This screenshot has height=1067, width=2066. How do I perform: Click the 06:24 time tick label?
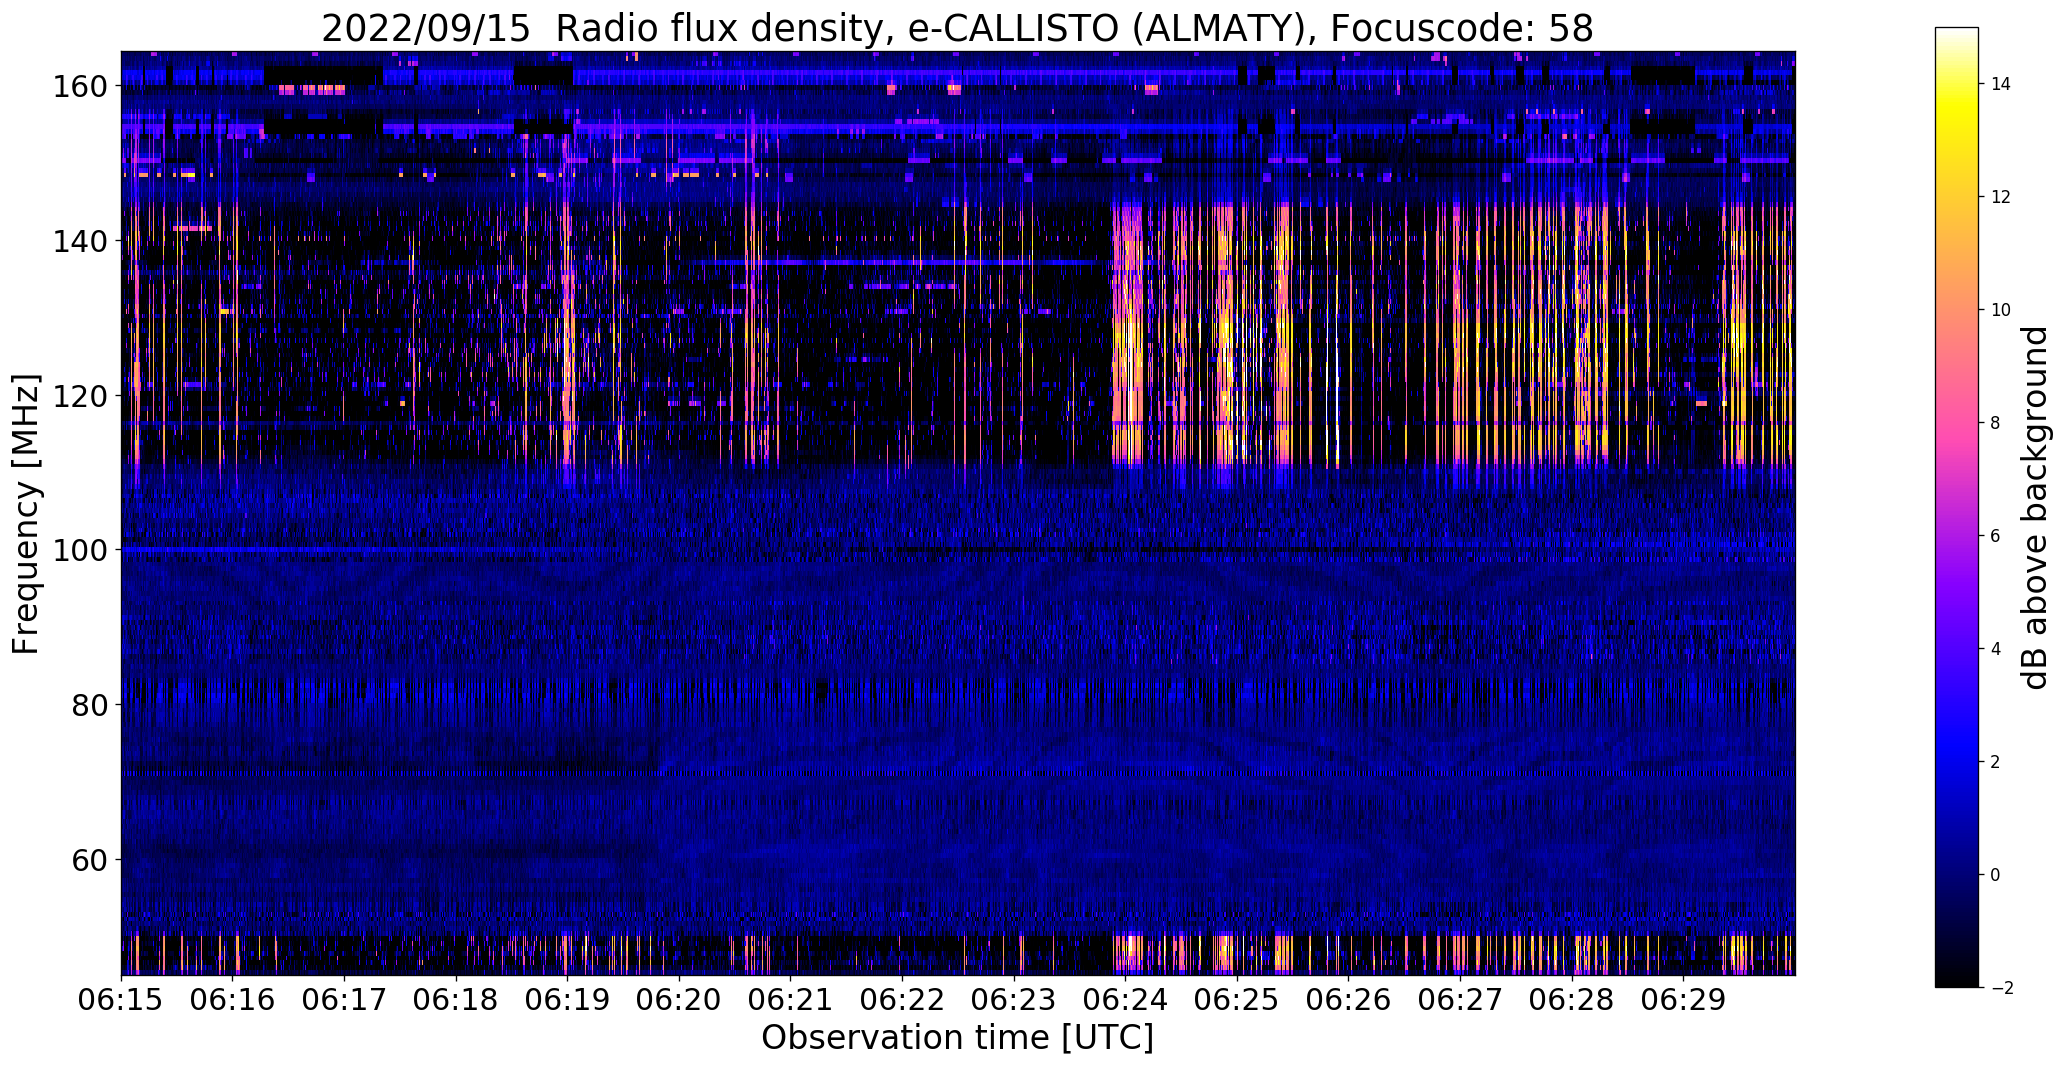coord(1125,1001)
